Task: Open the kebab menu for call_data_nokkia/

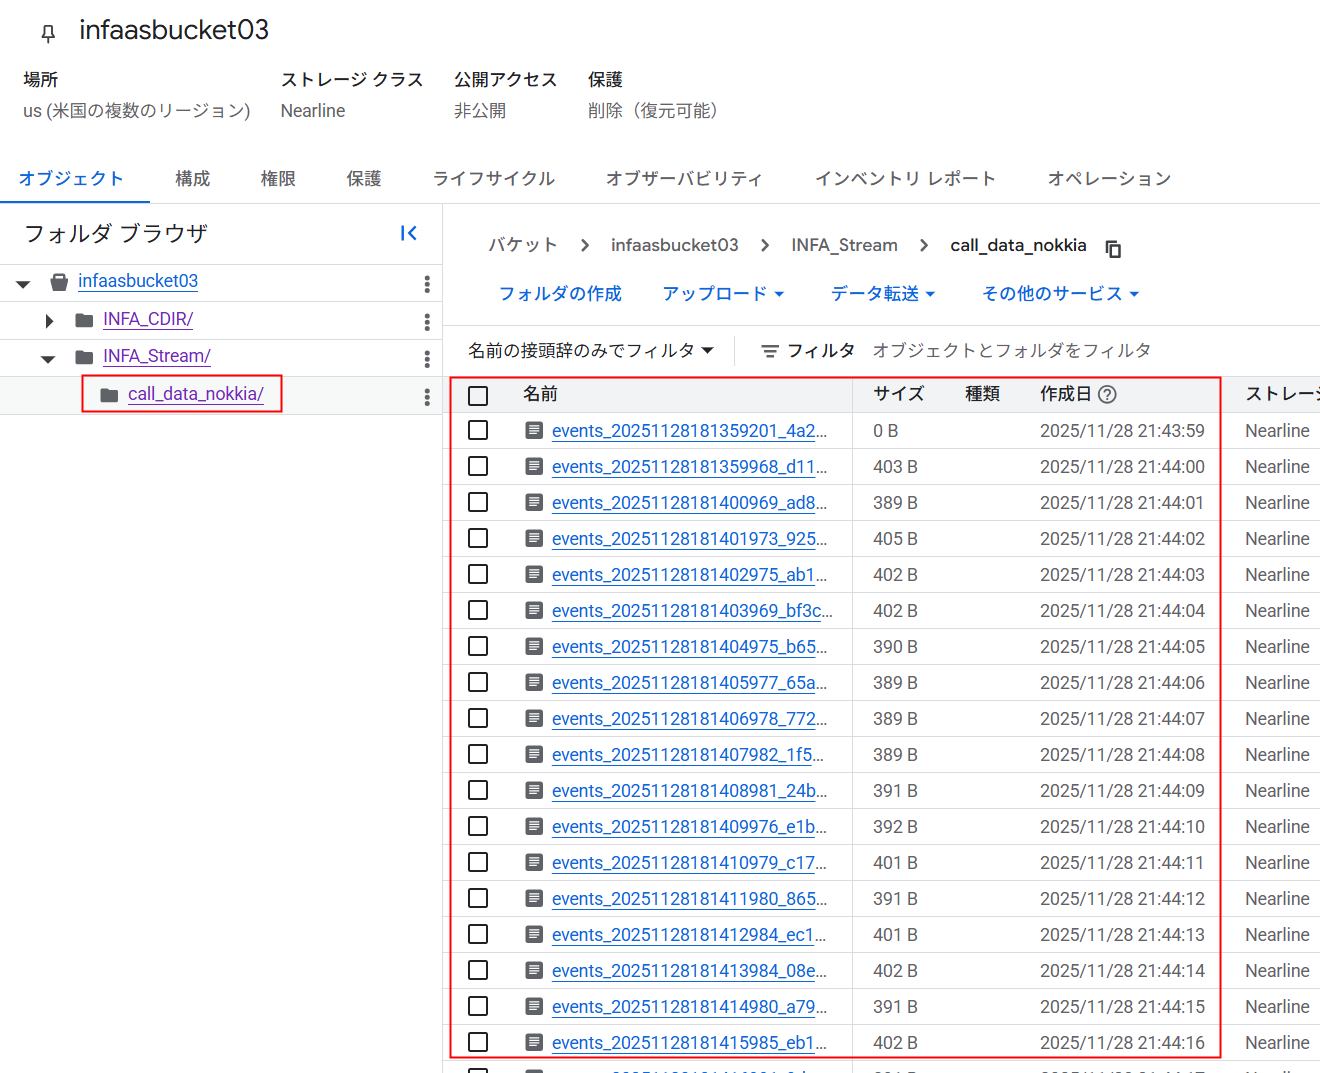Action: 427,394
